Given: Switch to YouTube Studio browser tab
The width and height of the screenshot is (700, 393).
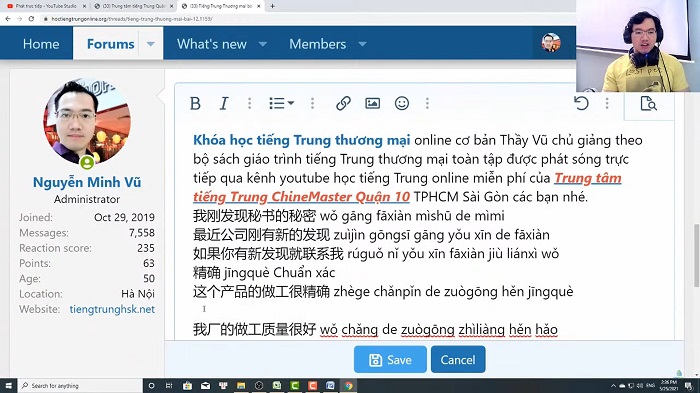Looking at the screenshot, I should 46,6.
